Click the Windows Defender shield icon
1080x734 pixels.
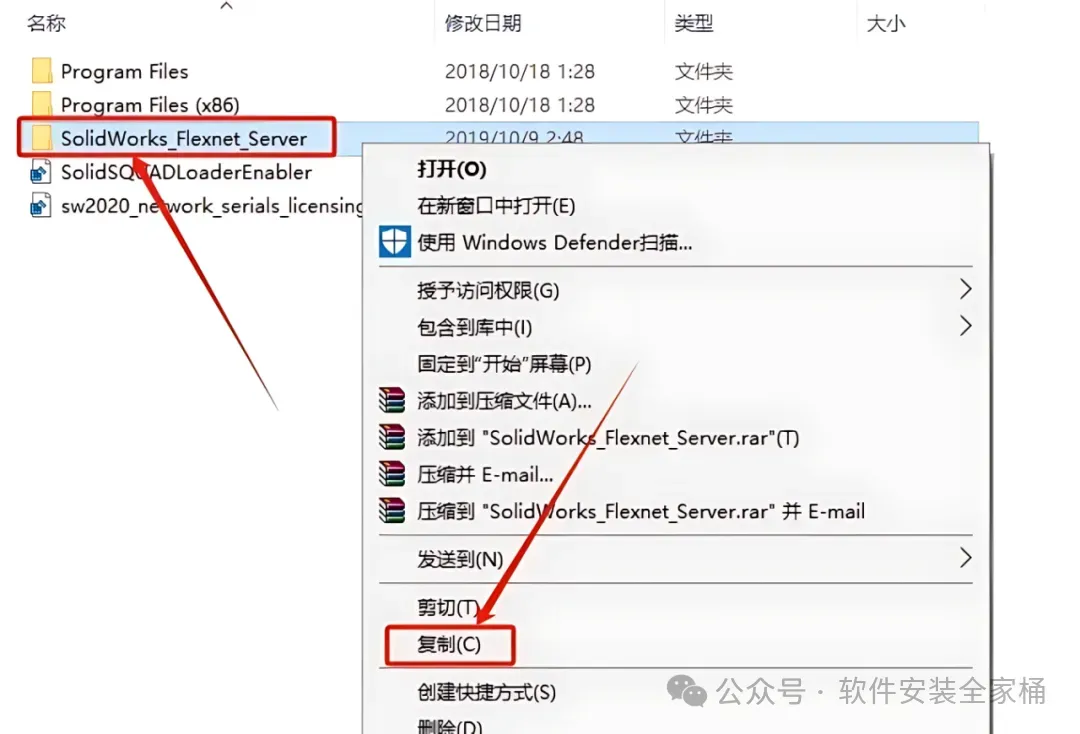click(395, 242)
